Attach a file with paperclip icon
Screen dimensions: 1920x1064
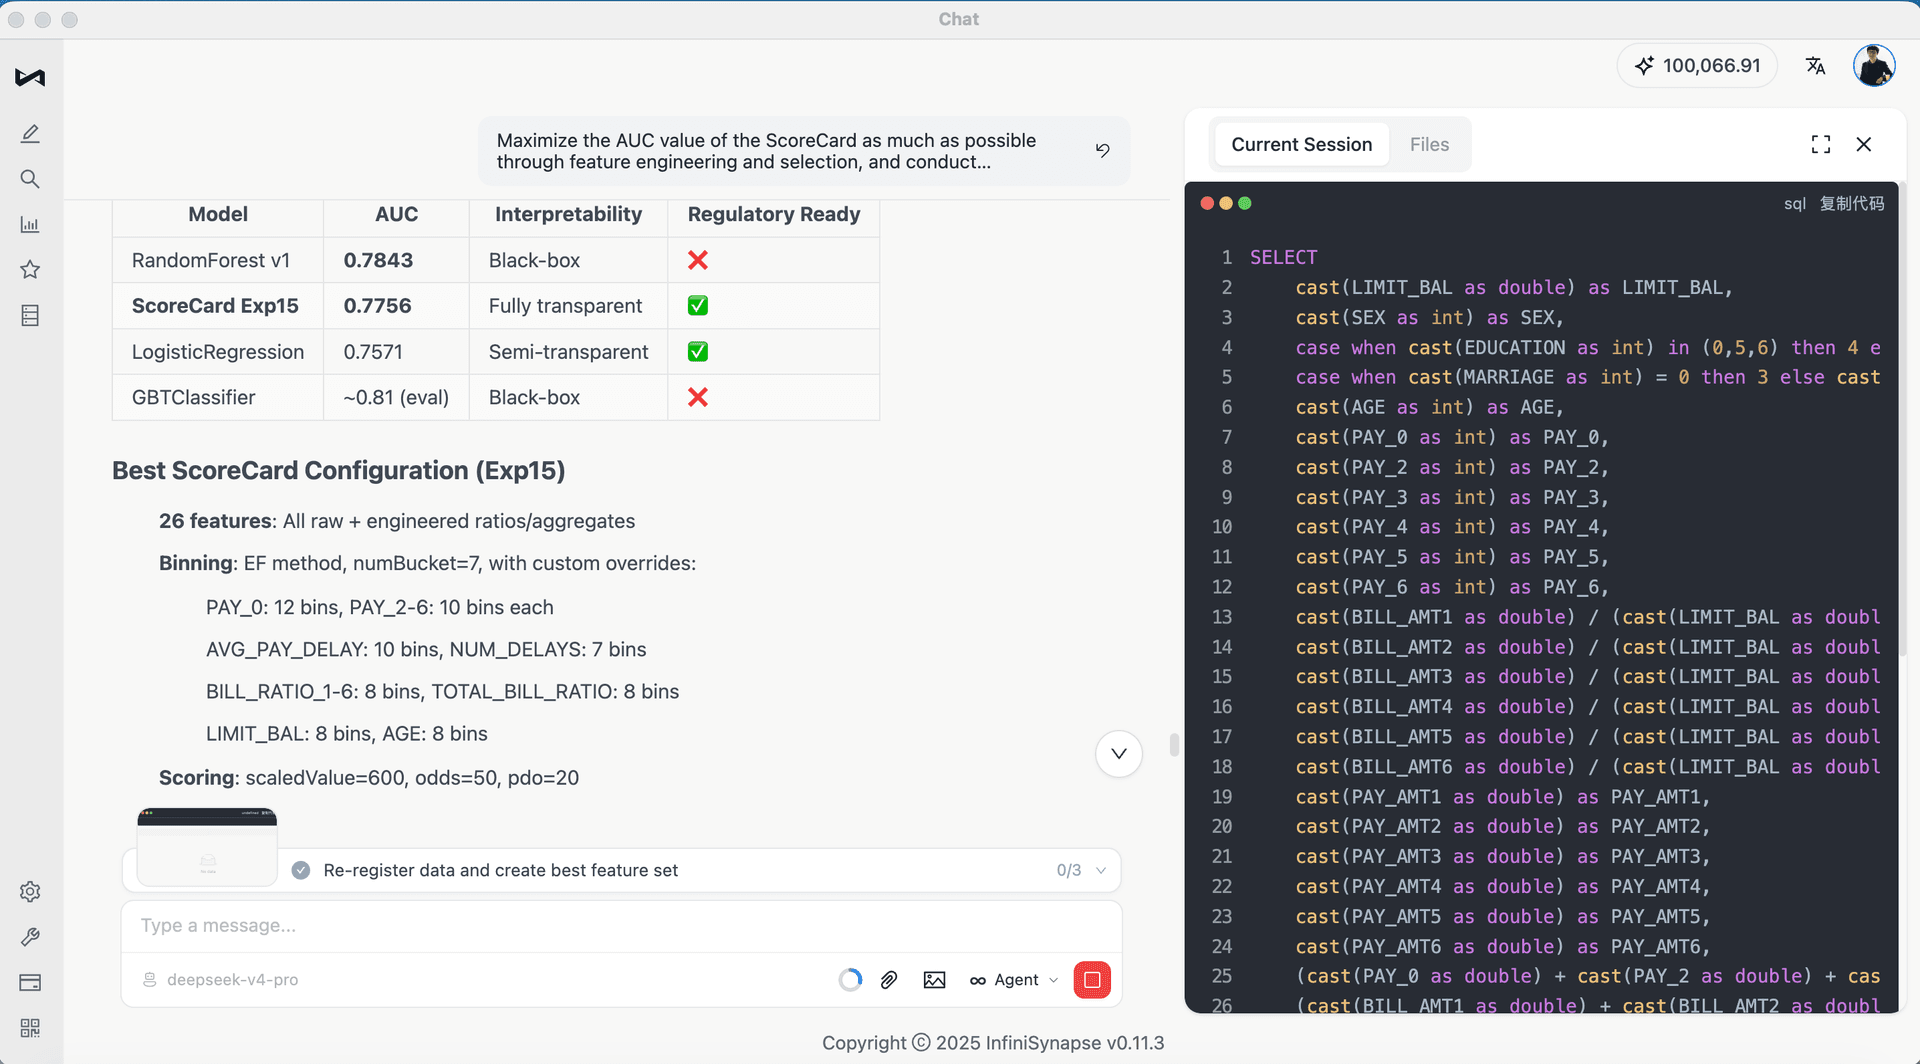click(889, 980)
